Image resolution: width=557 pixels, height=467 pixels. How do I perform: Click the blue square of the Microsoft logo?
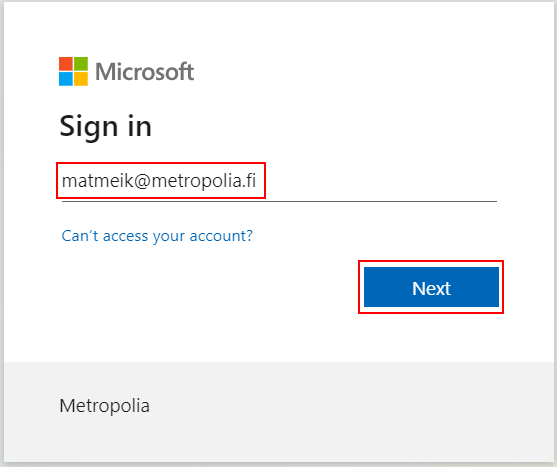66,79
